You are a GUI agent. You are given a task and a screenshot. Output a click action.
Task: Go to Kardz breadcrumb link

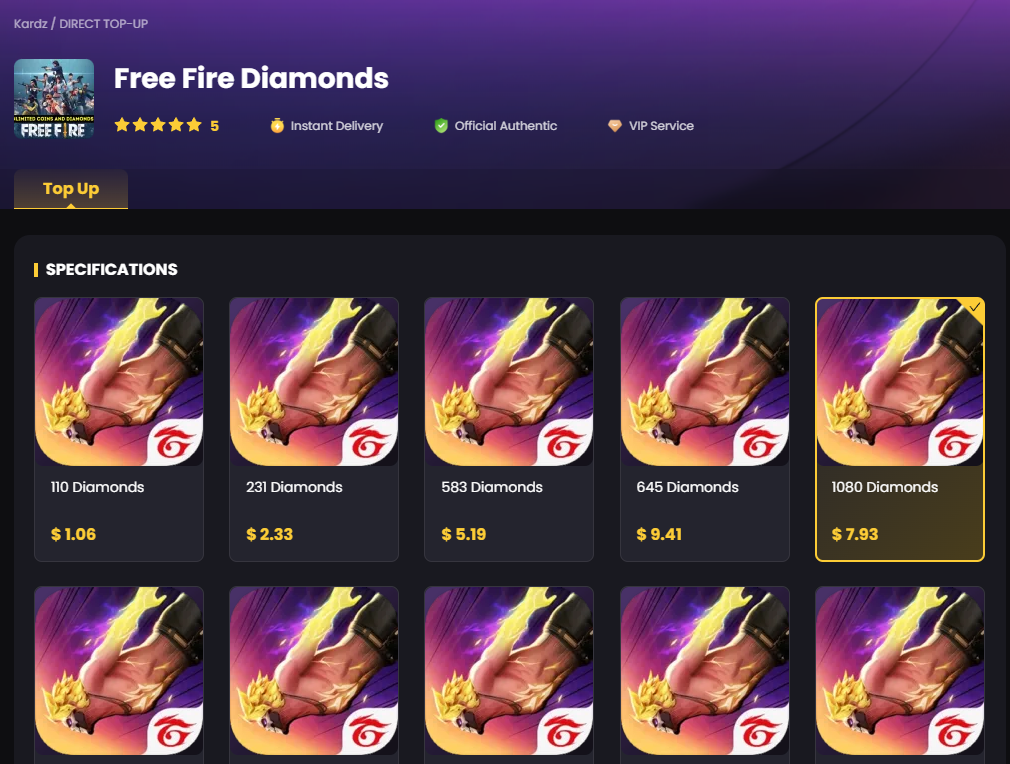tap(31, 24)
